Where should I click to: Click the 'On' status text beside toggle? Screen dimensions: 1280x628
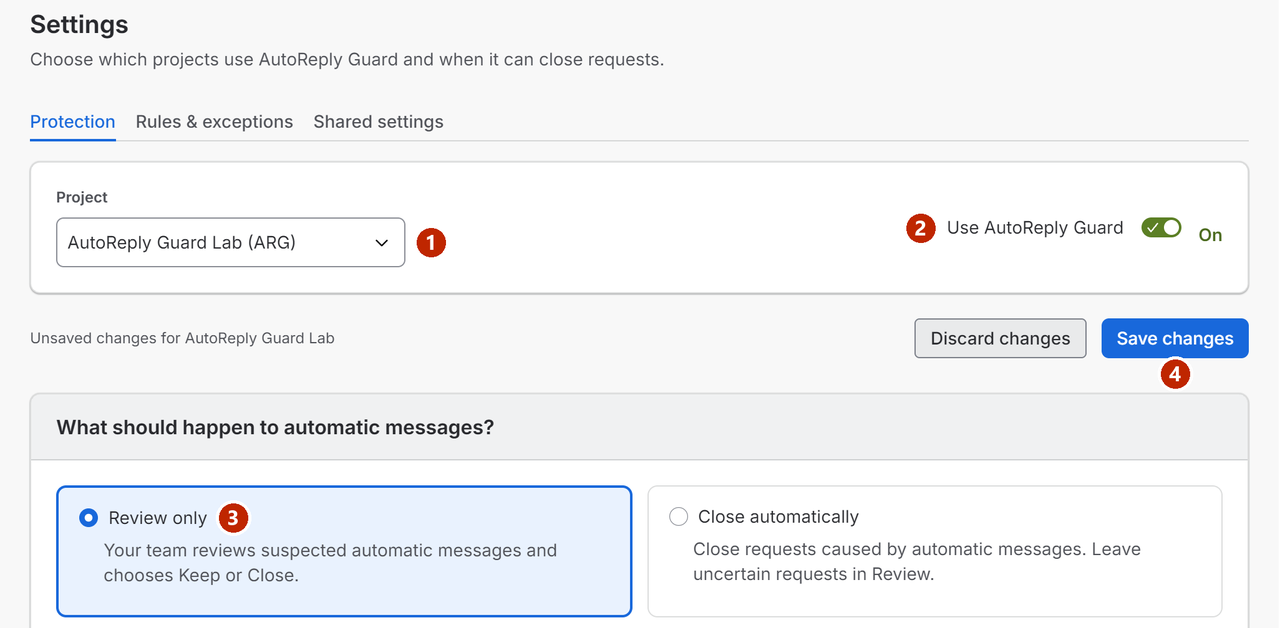click(x=1210, y=235)
